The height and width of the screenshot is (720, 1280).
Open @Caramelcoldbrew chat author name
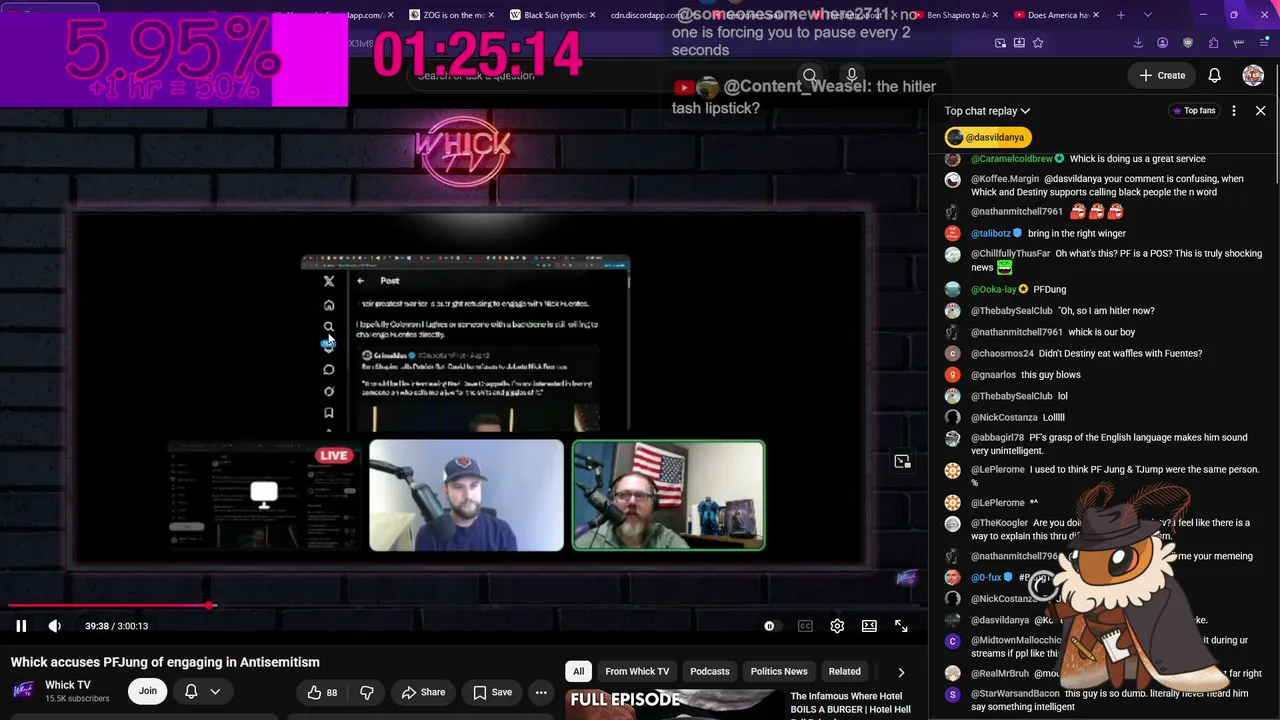point(1012,159)
